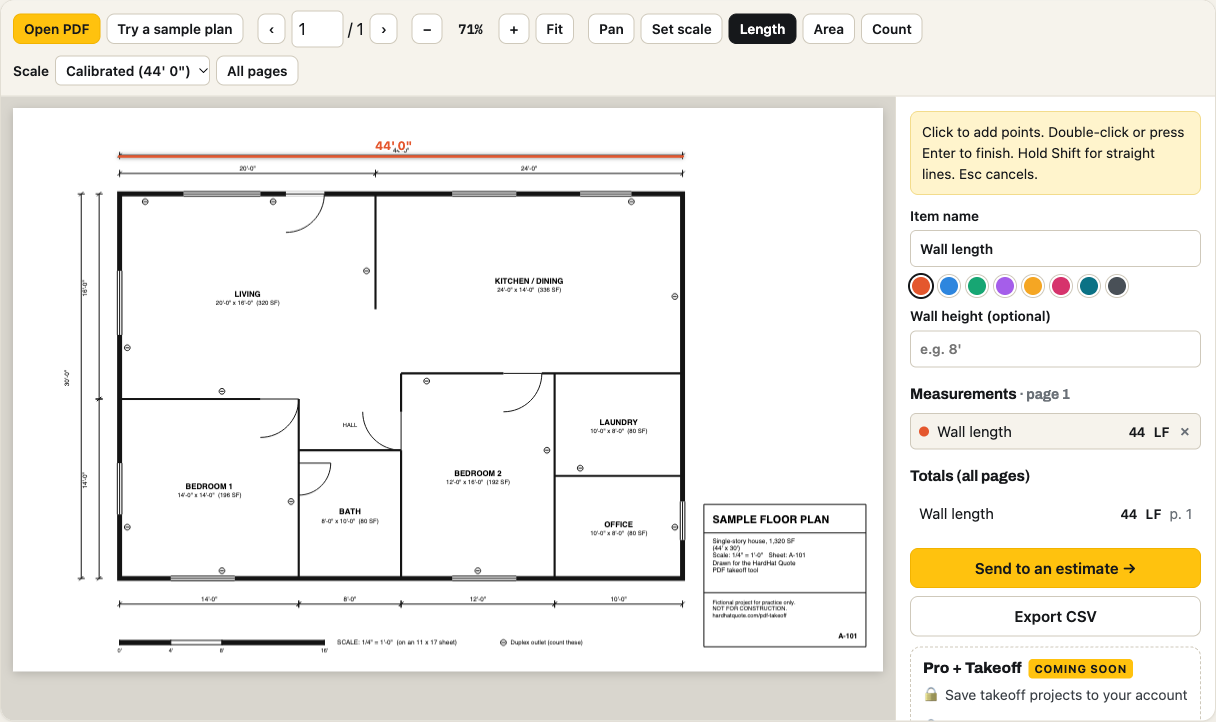Select the Length measurement tool
The height and width of the screenshot is (722, 1216).
click(x=763, y=29)
